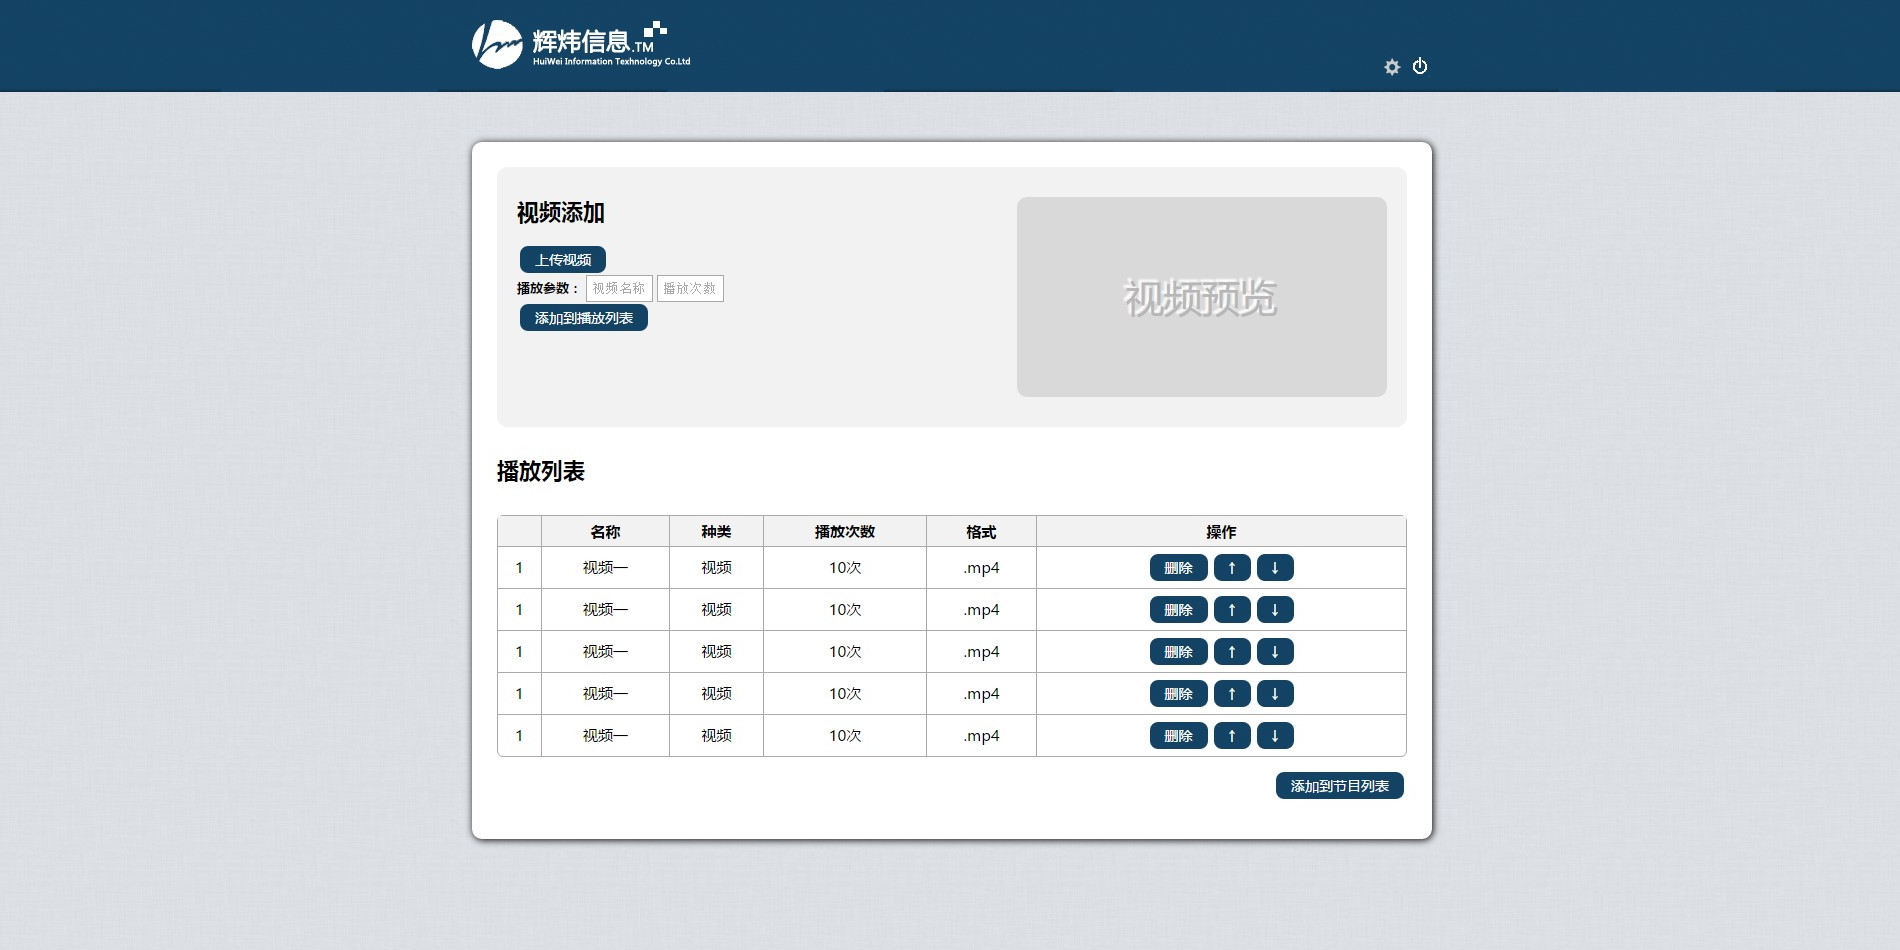Focus the 播放次数 input field
1900x950 pixels.
tap(690, 289)
